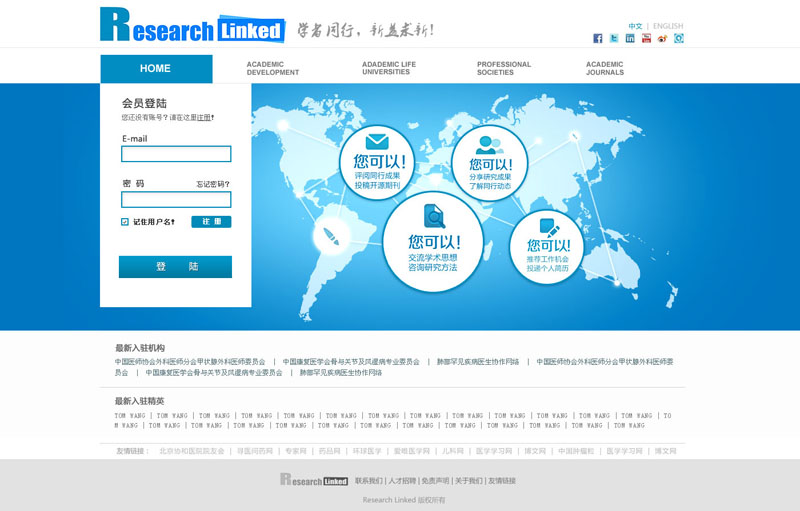Open the Facebook social icon
Viewport: 800px width, 511px height.
pyautogui.click(x=597, y=38)
